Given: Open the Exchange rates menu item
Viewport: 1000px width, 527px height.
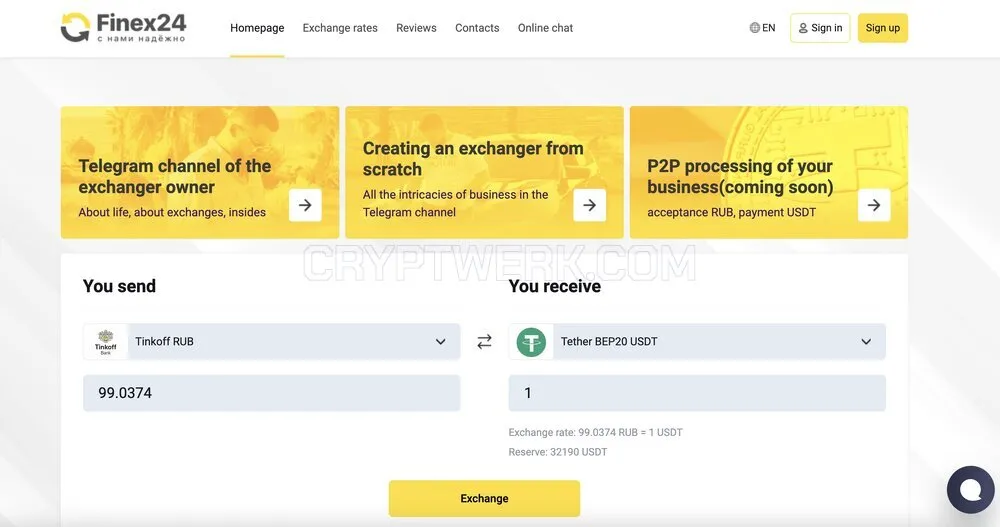Looking at the screenshot, I should 340,28.
